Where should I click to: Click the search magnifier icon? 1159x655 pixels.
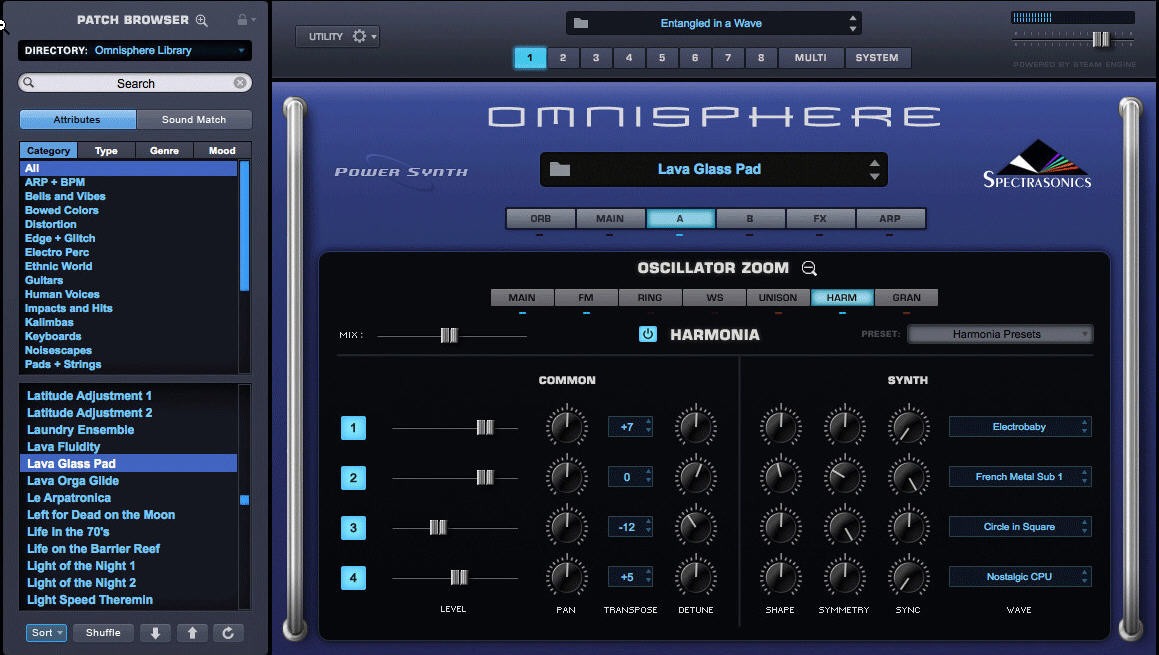pyautogui.click(x=28, y=82)
